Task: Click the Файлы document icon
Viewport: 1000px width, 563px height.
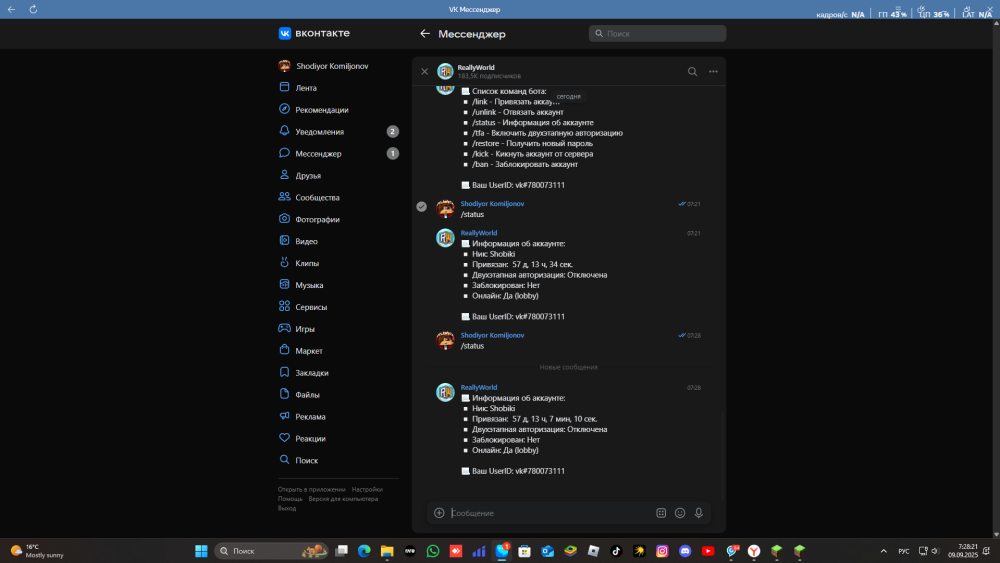Action: (x=284, y=394)
